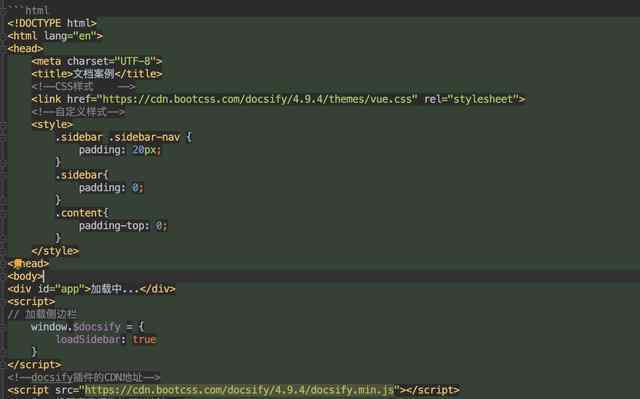The image size is (640, 399).
Task: Click the .sidebar{ selector line
Action: (82, 175)
